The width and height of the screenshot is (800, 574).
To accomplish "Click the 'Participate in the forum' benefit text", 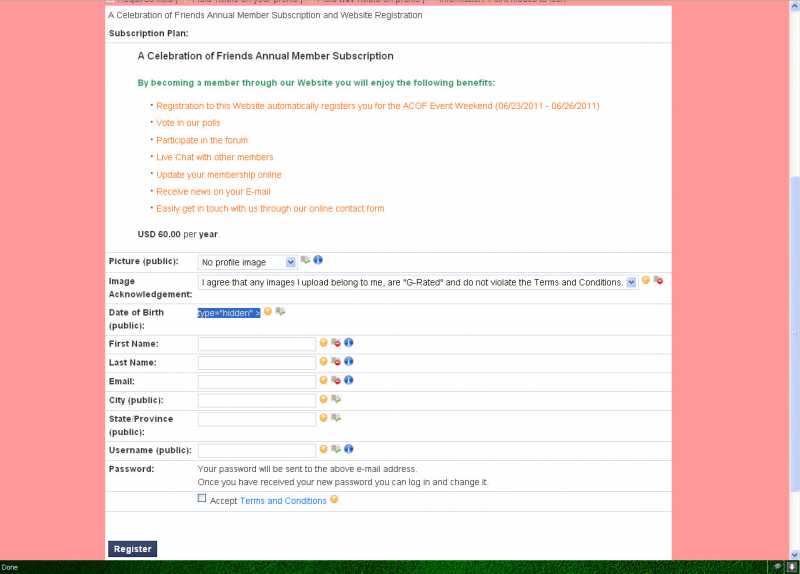I will [x=202, y=140].
